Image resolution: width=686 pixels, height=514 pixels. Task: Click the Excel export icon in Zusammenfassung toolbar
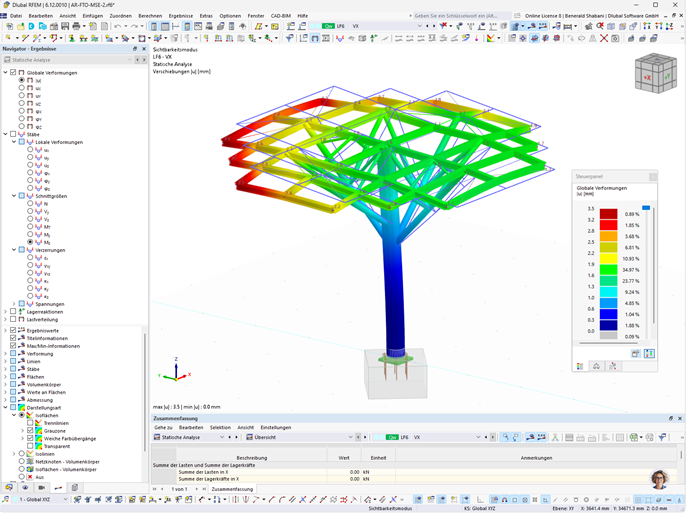point(634,437)
